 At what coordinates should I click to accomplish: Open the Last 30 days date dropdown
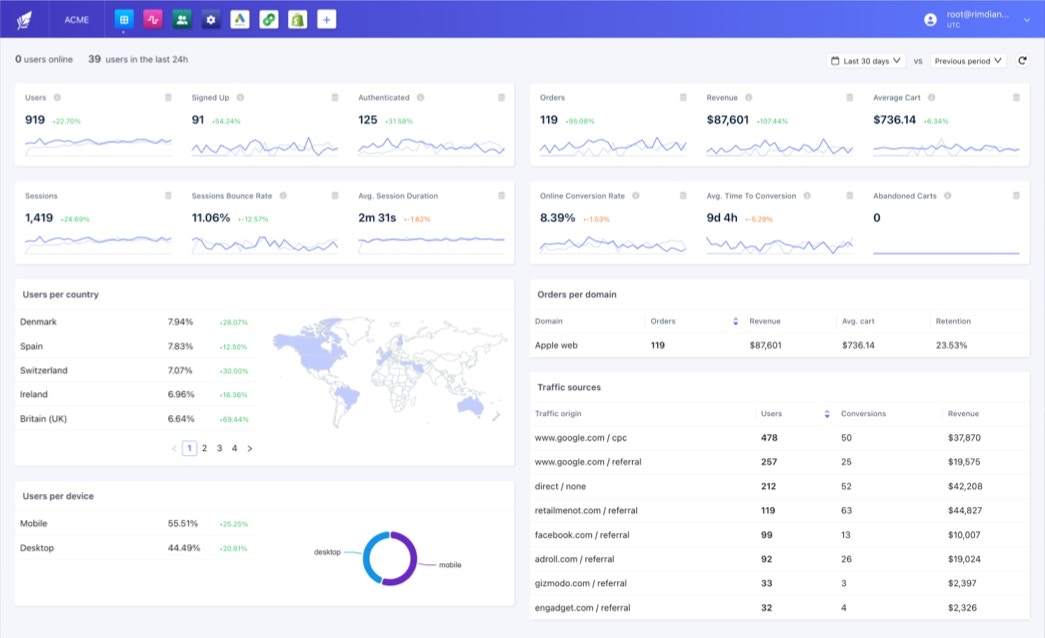[x=866, y=60]
